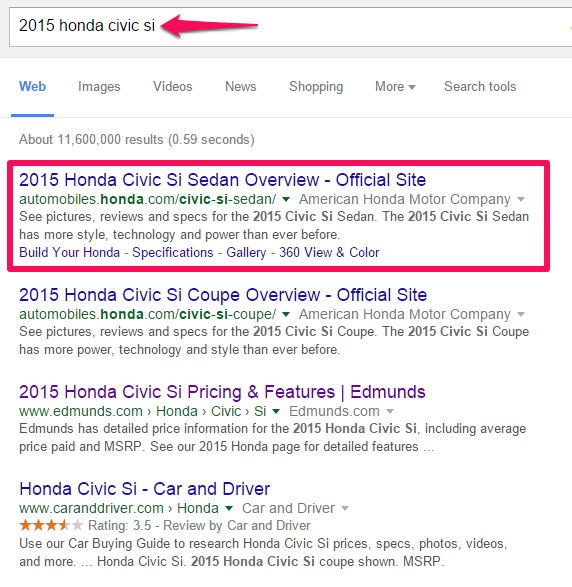572x587 pixels.
Task: Click the search box with the query
Action: pyautogui.click(x=290, y=27)
